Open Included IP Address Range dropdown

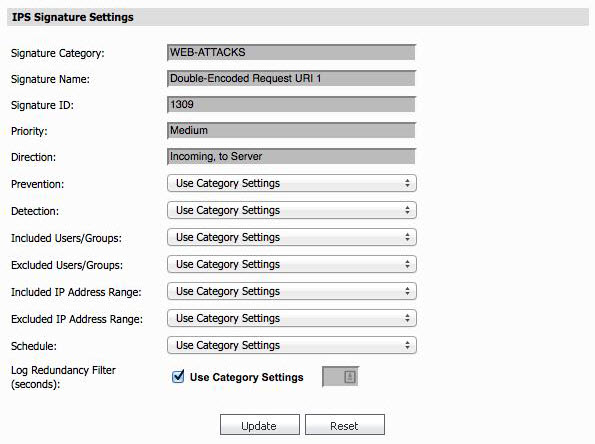tap(291, 291)
